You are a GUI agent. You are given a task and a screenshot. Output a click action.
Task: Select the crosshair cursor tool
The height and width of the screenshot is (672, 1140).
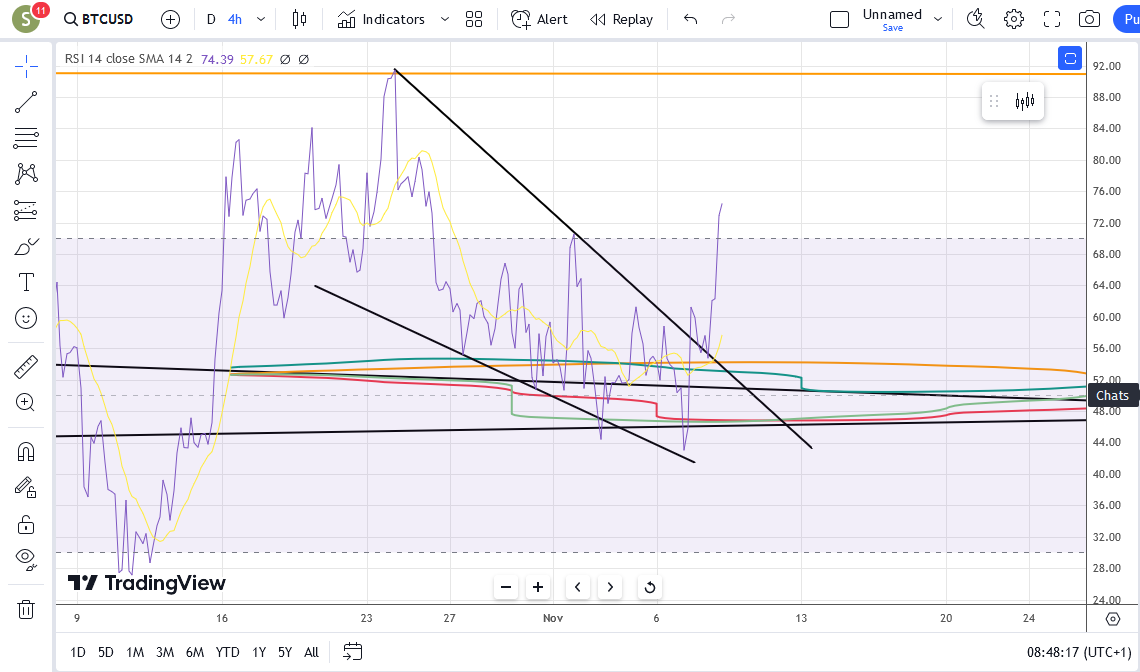(26, 66)
